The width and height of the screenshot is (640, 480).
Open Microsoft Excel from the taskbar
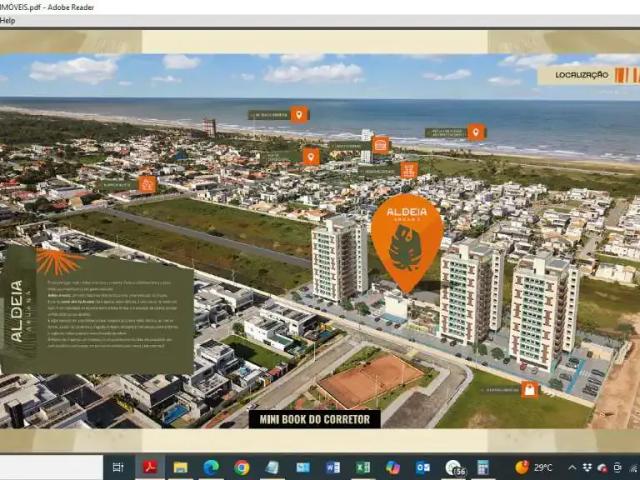(363, 467)
